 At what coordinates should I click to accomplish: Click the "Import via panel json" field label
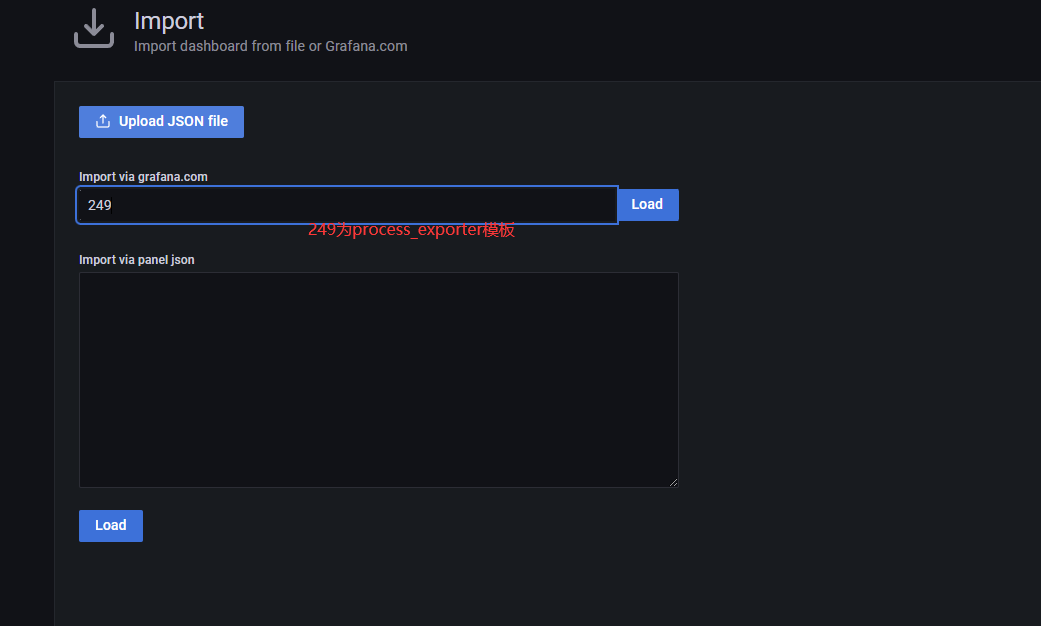click(136, 260)
